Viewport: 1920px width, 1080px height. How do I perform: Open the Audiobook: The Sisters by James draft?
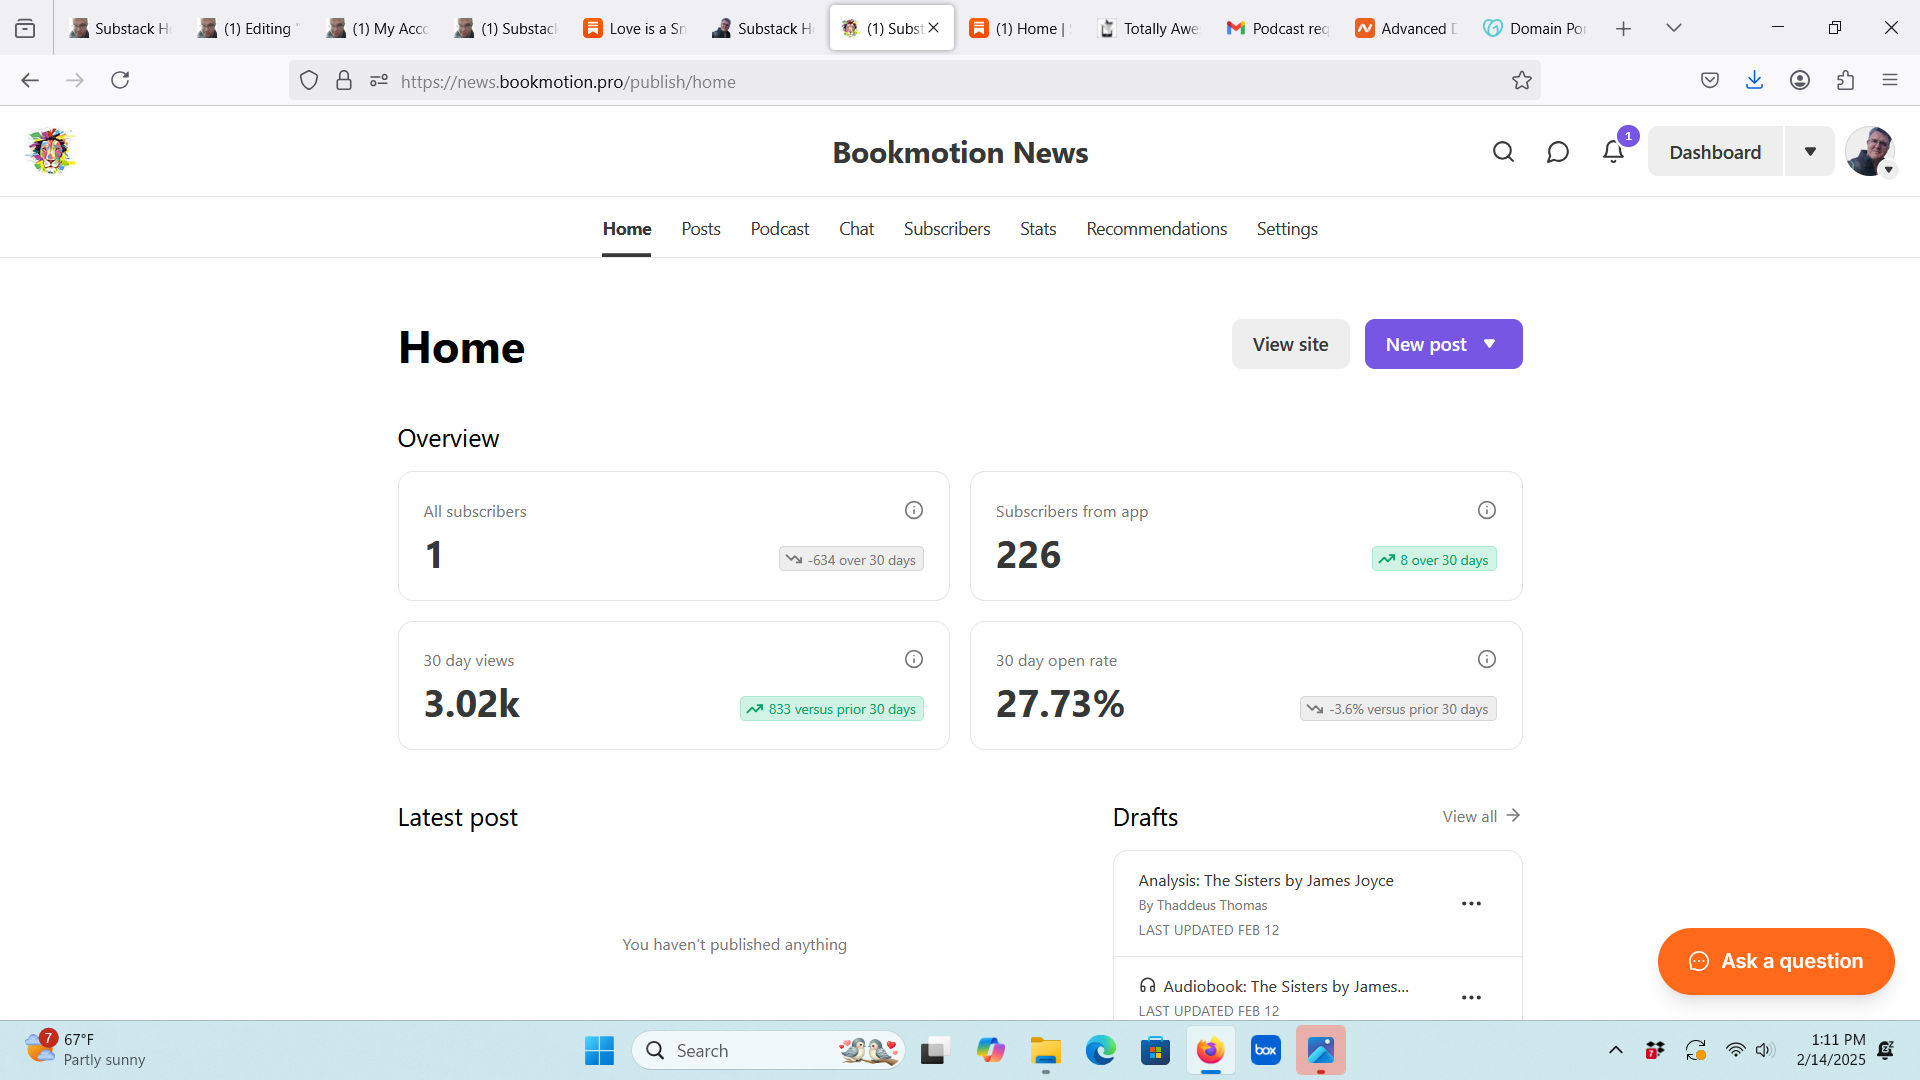[x=1285, y=986]
